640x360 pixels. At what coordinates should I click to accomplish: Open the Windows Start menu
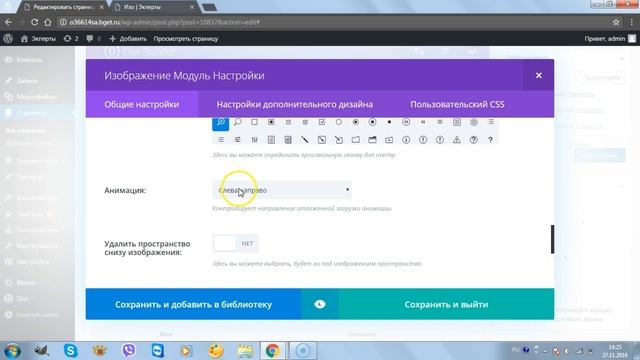pos(12,351)
